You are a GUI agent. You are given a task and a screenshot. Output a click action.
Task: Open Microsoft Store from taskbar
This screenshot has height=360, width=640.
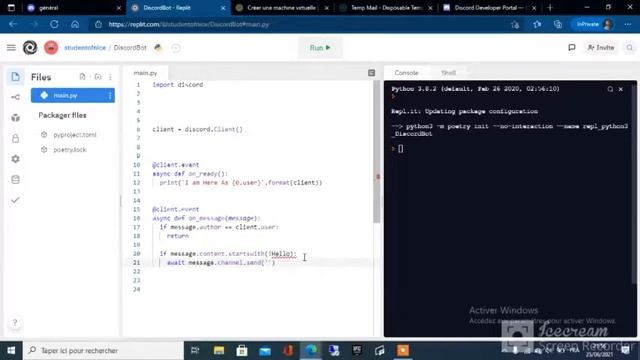point(242,351)
